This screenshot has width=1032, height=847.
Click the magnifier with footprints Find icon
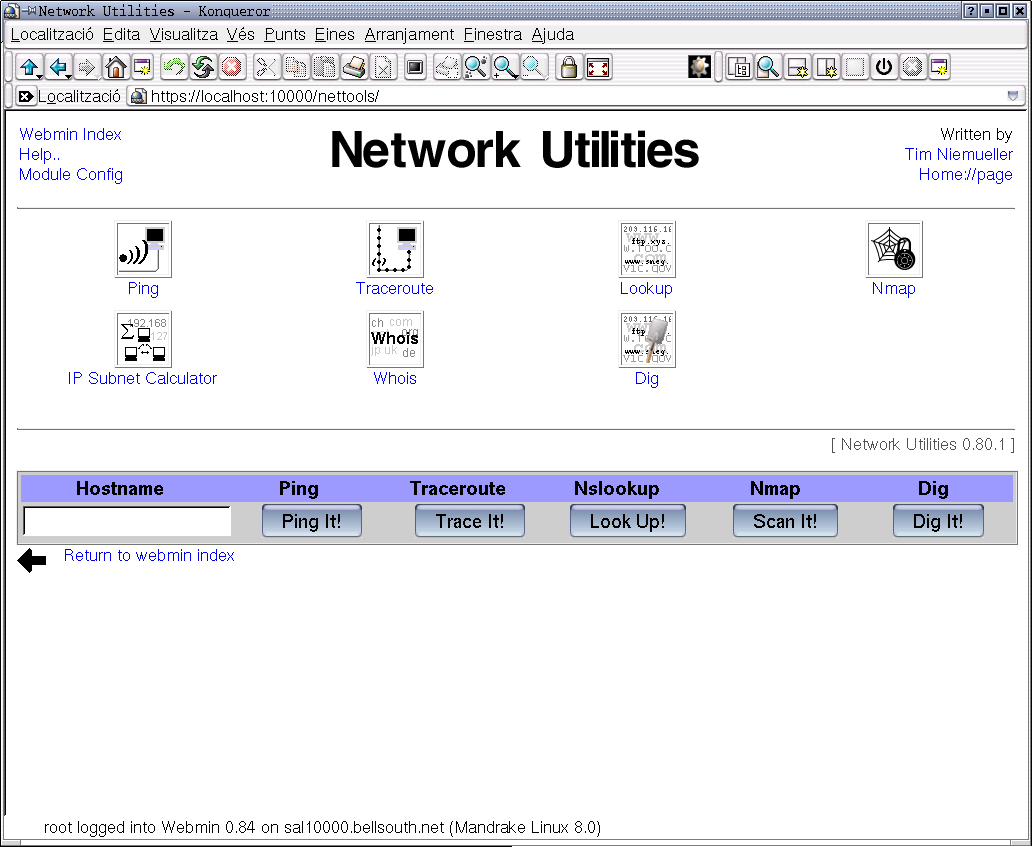coord(476,67)
